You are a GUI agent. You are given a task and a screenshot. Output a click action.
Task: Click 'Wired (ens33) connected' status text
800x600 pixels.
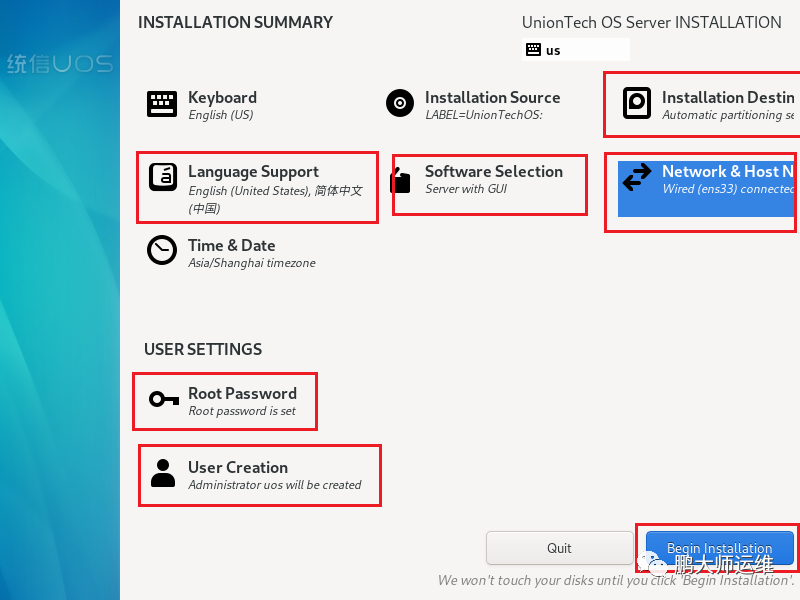(729, 189)
